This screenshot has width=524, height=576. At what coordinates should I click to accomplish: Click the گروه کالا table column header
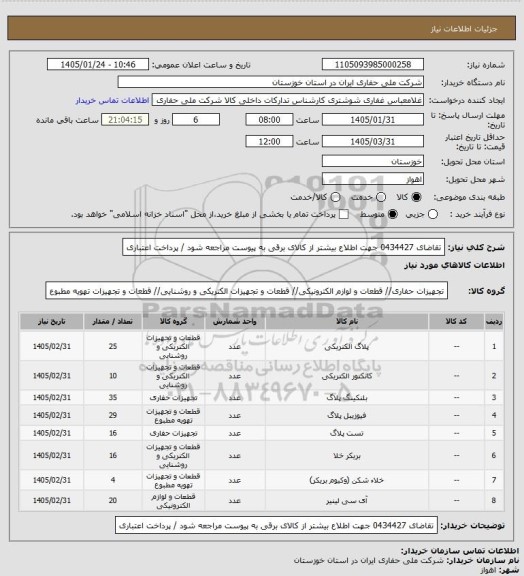click(x=173, y=321)
